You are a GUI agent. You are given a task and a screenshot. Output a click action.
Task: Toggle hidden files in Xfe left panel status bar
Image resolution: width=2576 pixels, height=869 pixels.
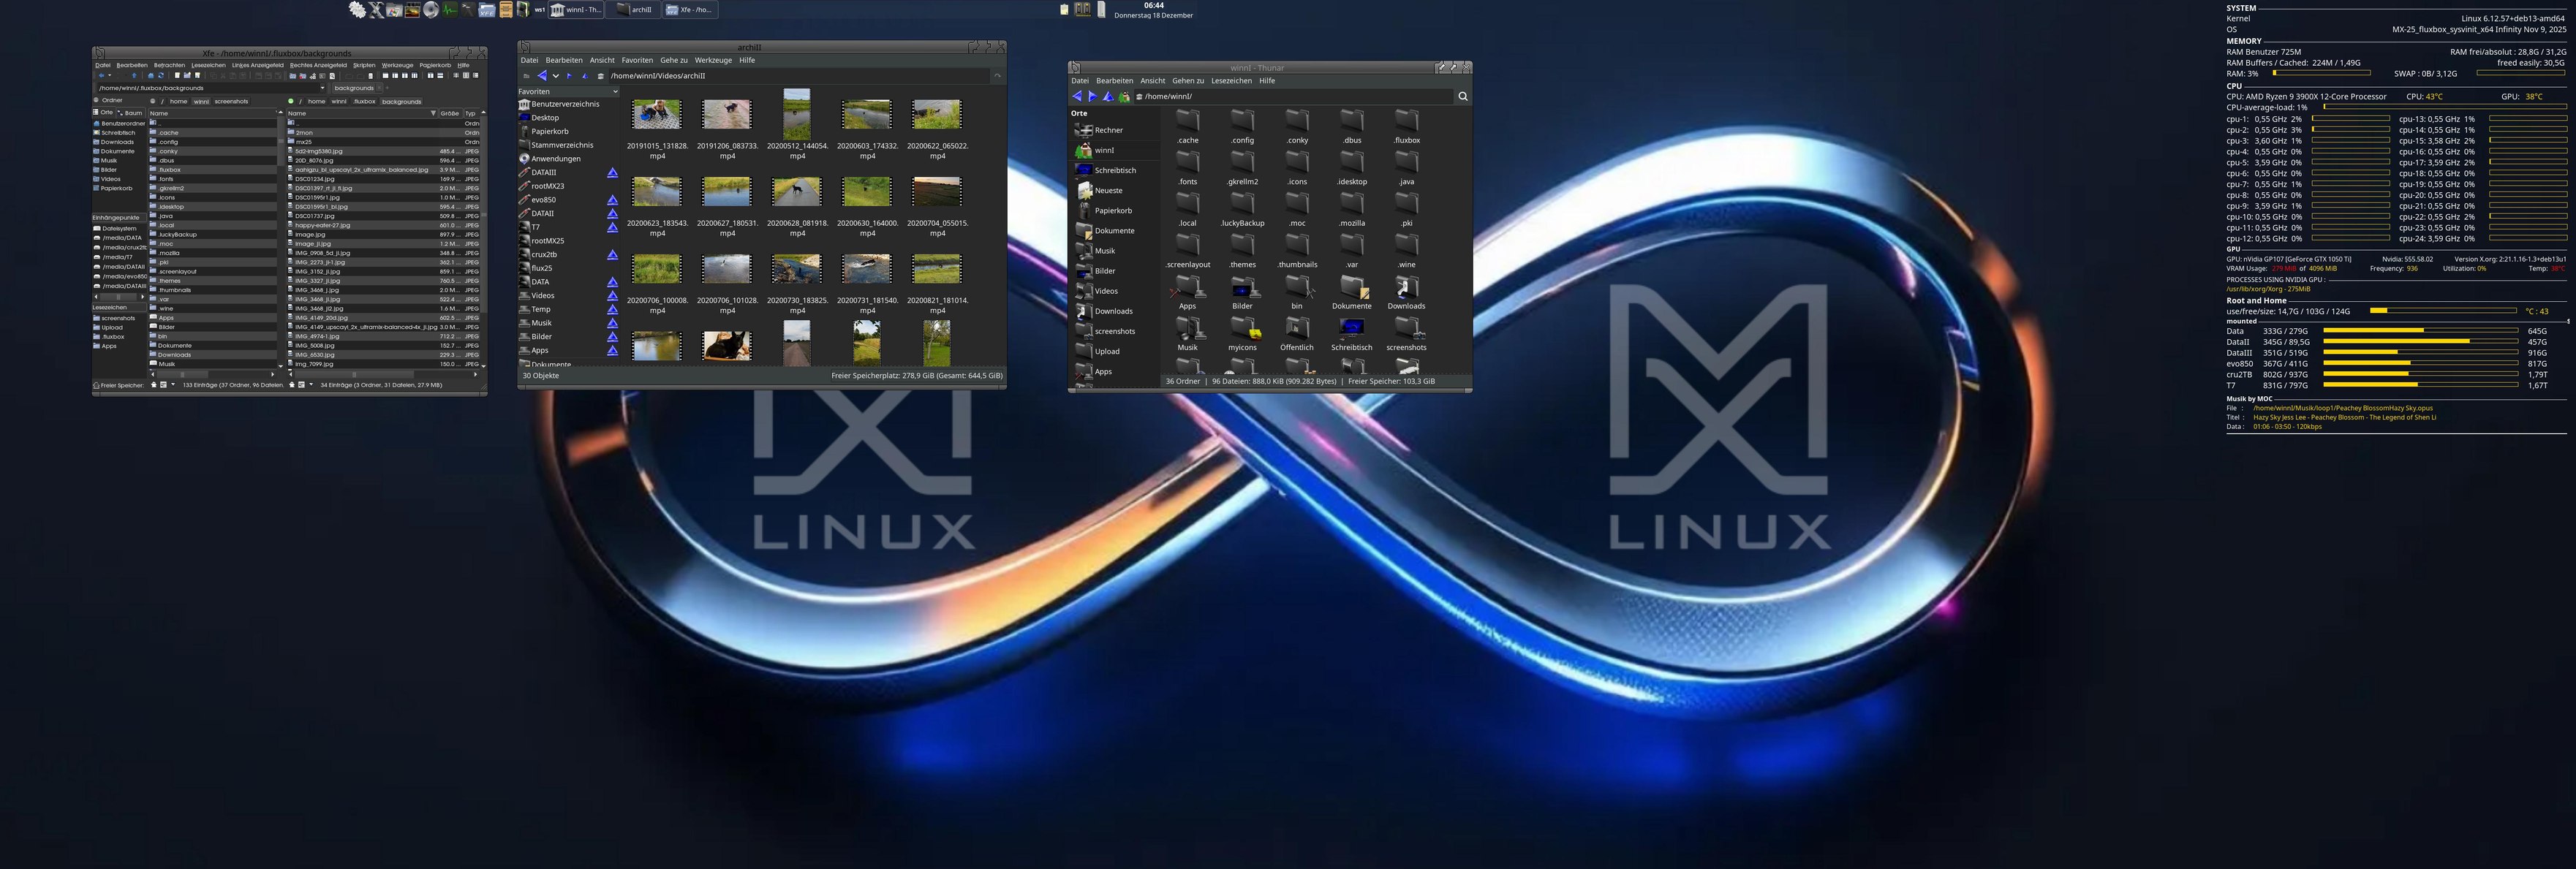pos(154,385)
